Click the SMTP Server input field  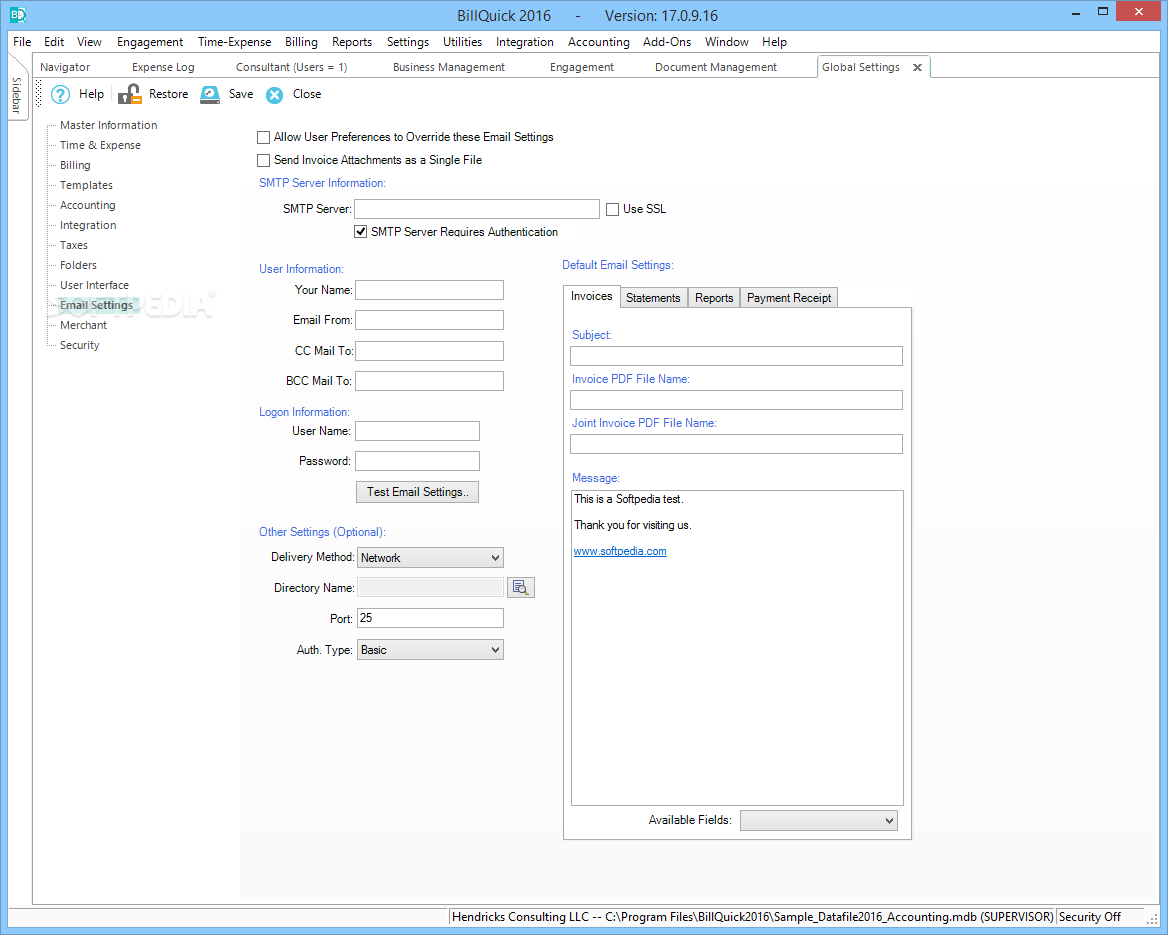pos(477,209)
